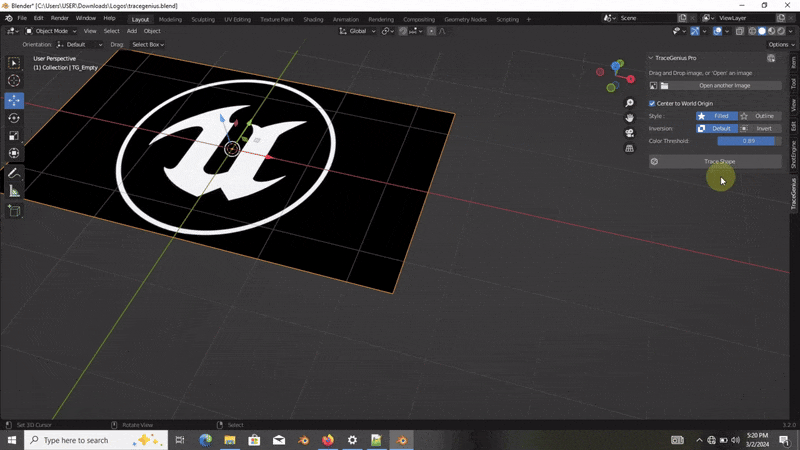Open the Object menu in viewport header
Viewport: 800px width, 450px height.
click(x=152, y=31)
